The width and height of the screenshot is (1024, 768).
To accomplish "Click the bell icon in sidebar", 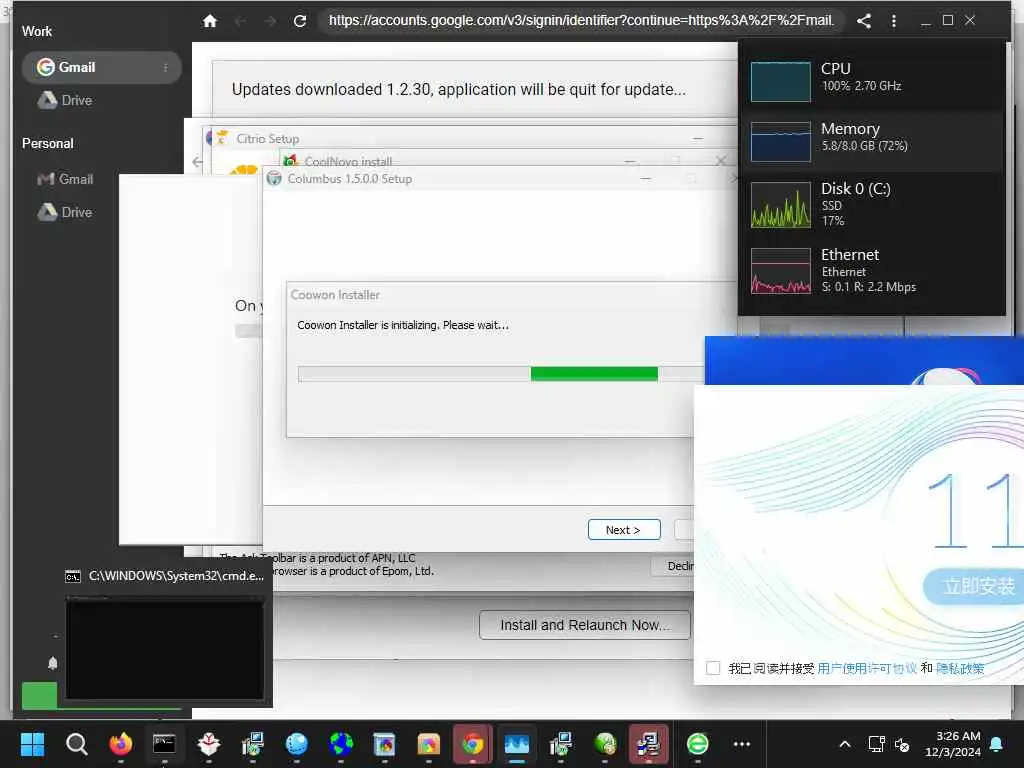I will [53, 664].
